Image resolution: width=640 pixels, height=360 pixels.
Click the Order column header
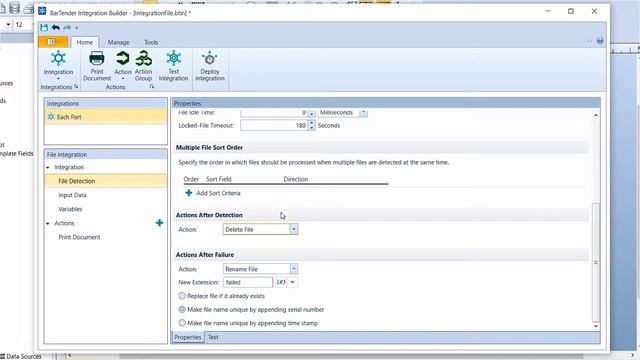(x=191, y=179)
